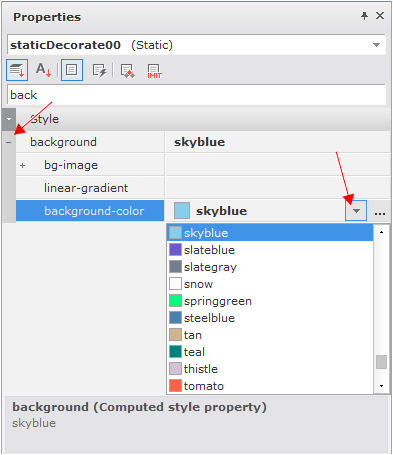
Task: Collapse the Style category section
Action: coord(9,119)
